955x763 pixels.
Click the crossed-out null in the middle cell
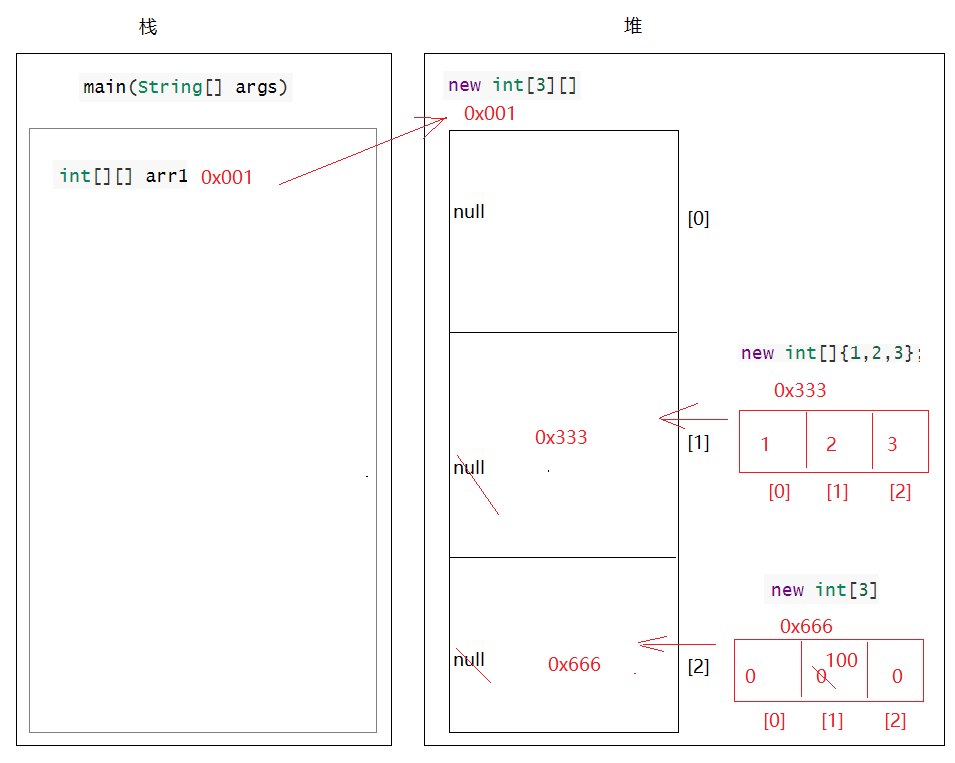(469, 468)
